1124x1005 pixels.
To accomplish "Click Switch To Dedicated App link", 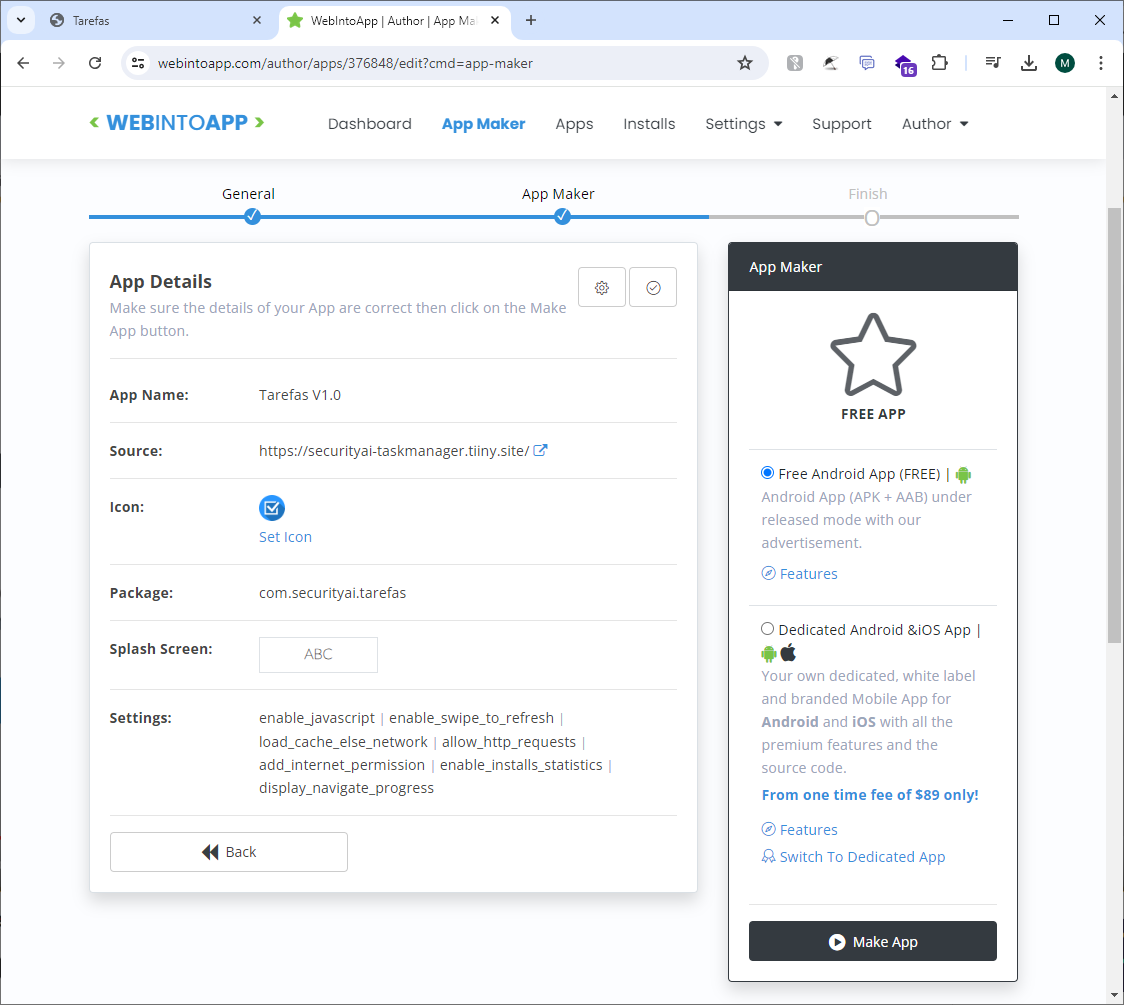I will coord(853,857).
